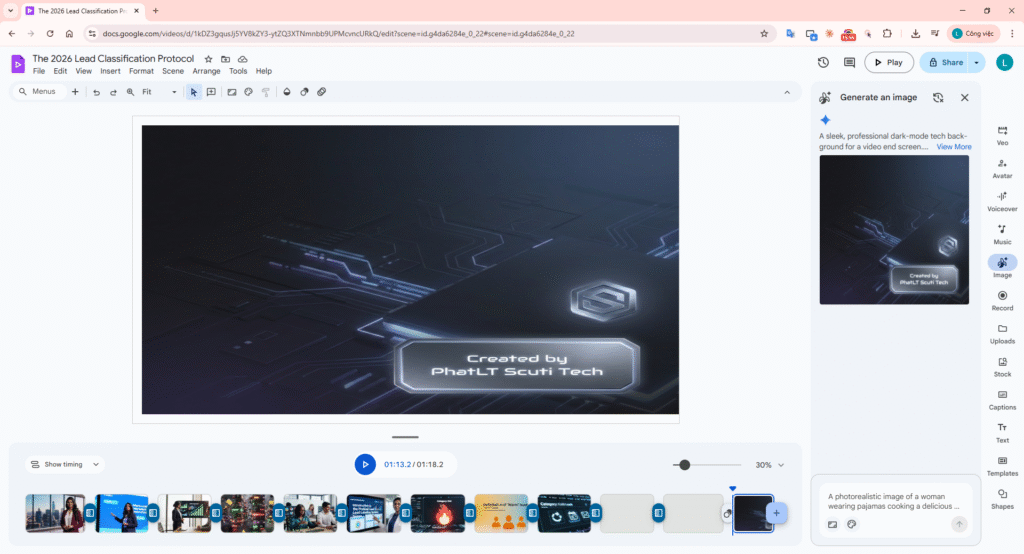Open the Captions panel
The image size is (1024, 554).
(1002, 398)
